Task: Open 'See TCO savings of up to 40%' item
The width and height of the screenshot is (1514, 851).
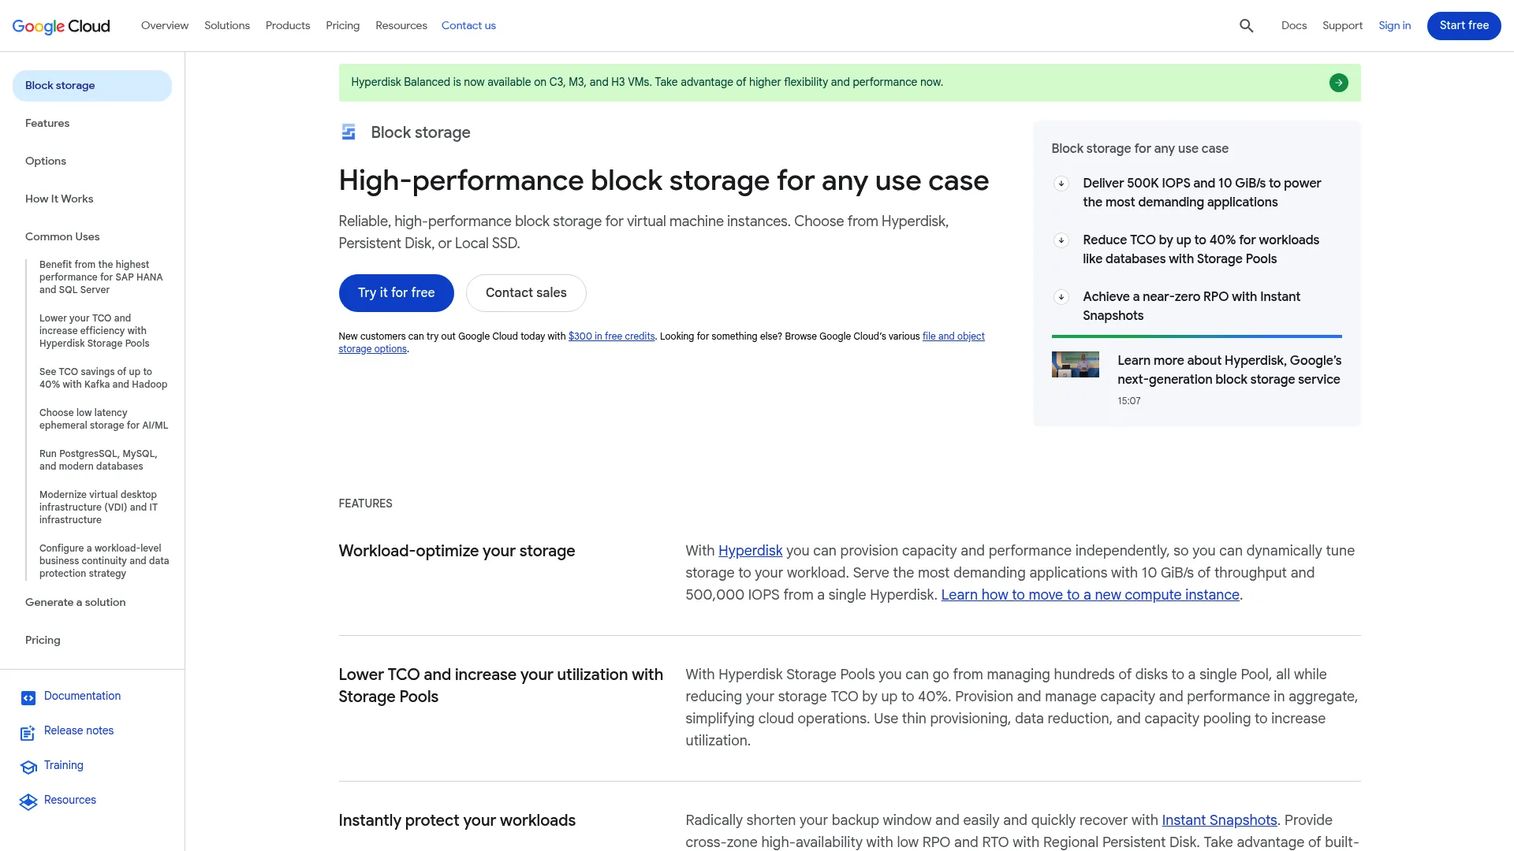Action: point(103,379)
